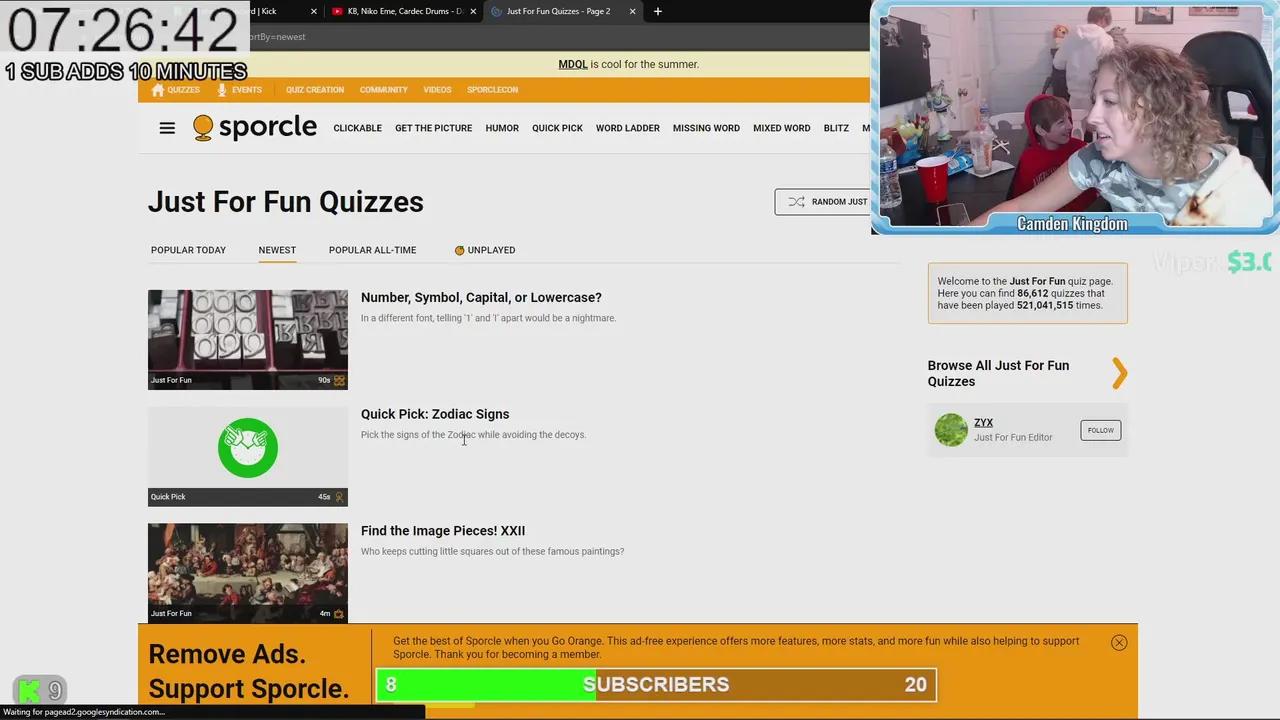Open SporcleCon in the orange bar

pos(492,90)
